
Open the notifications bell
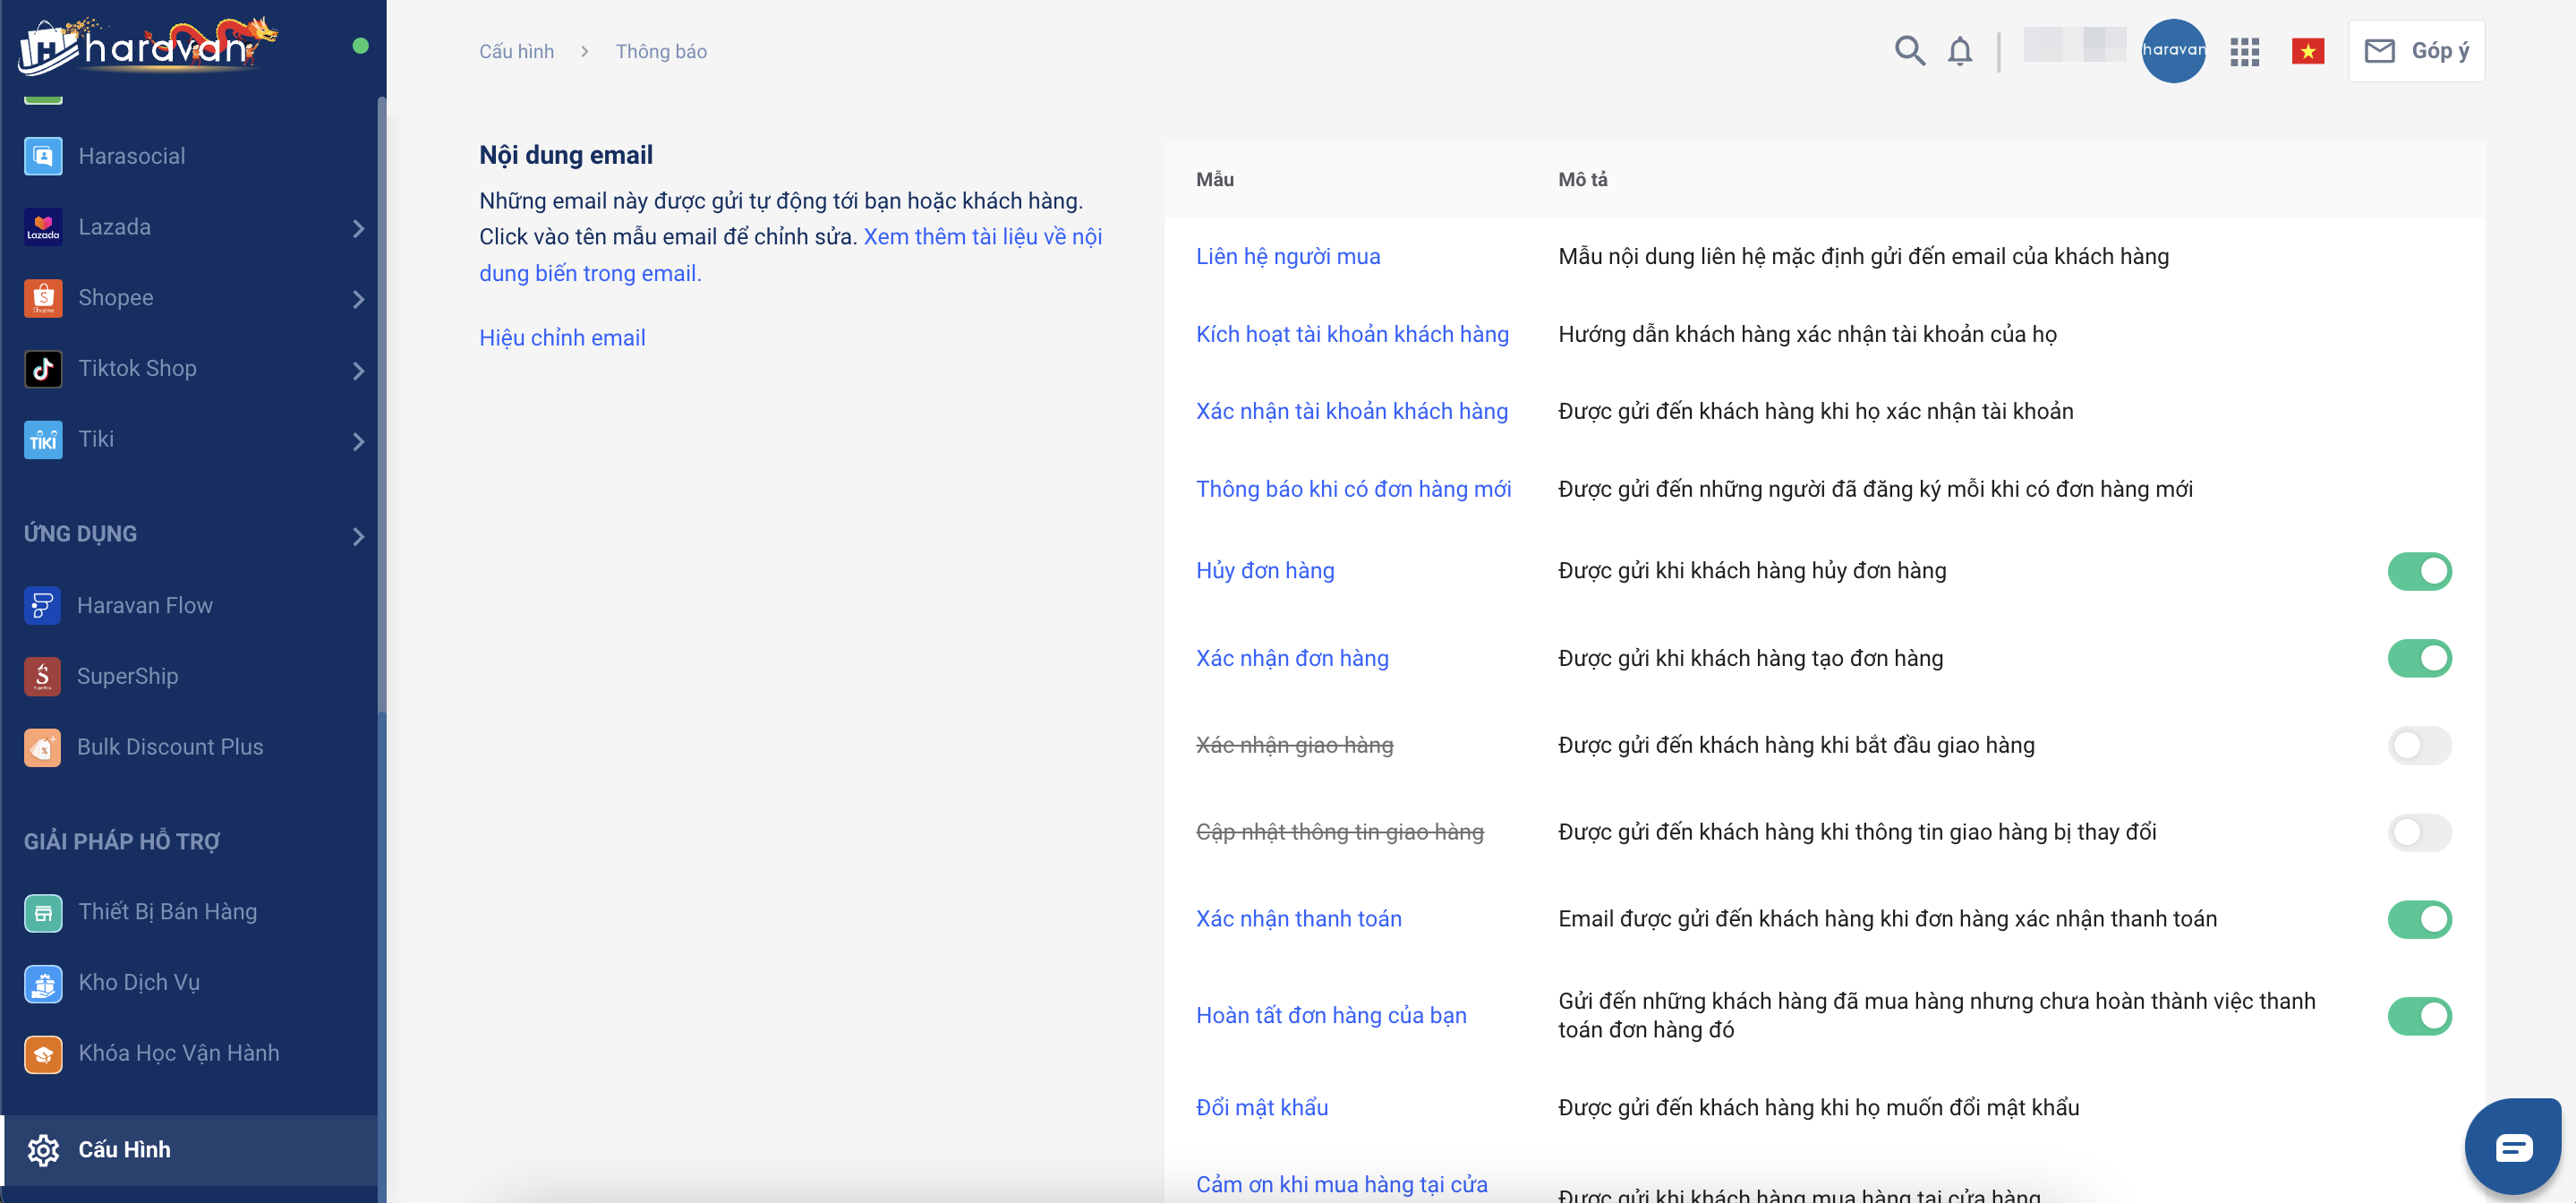pyautogui.click(x=1960, y=51)
